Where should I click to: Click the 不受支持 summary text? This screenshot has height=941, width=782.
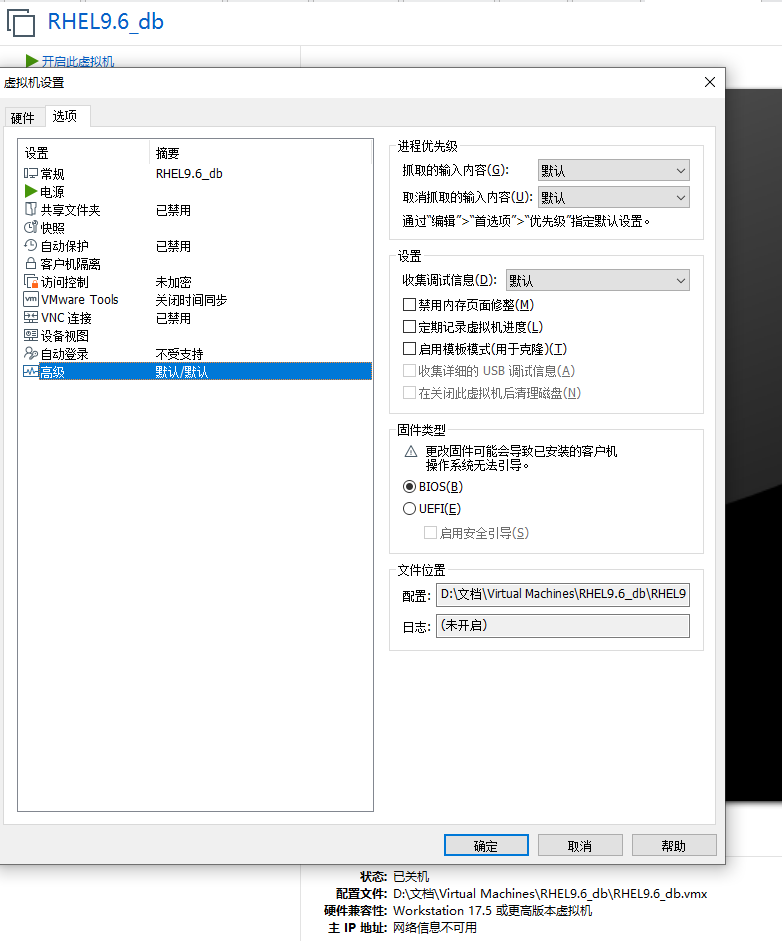pyautogui.click(x=179, y=354)
